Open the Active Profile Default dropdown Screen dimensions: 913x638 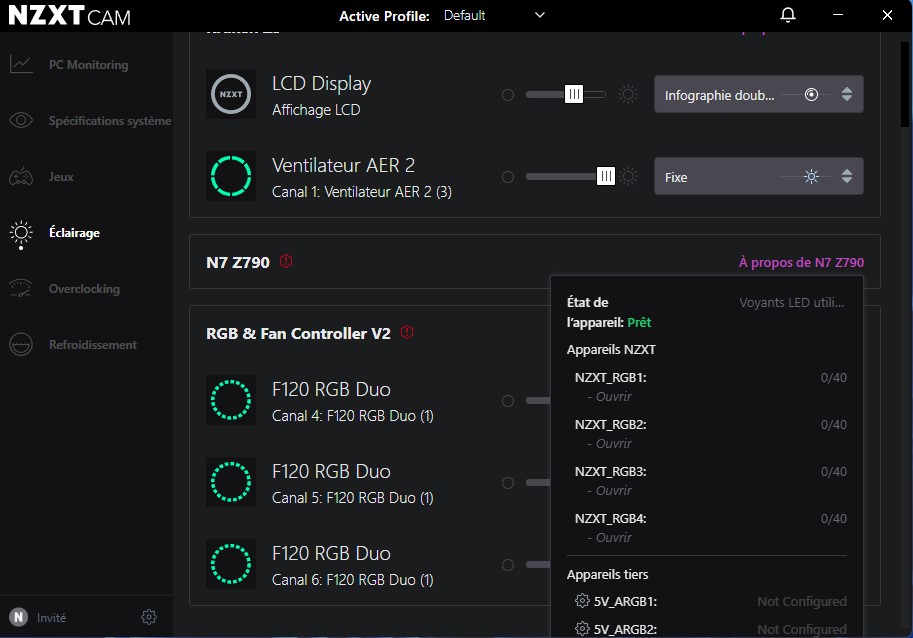[x=495, y=16]
